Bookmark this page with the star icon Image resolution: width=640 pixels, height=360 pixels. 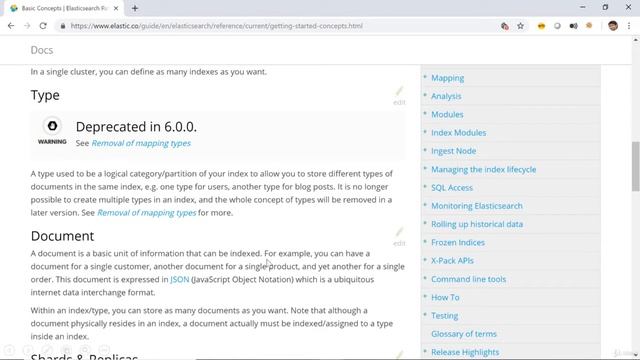[520, 26]
